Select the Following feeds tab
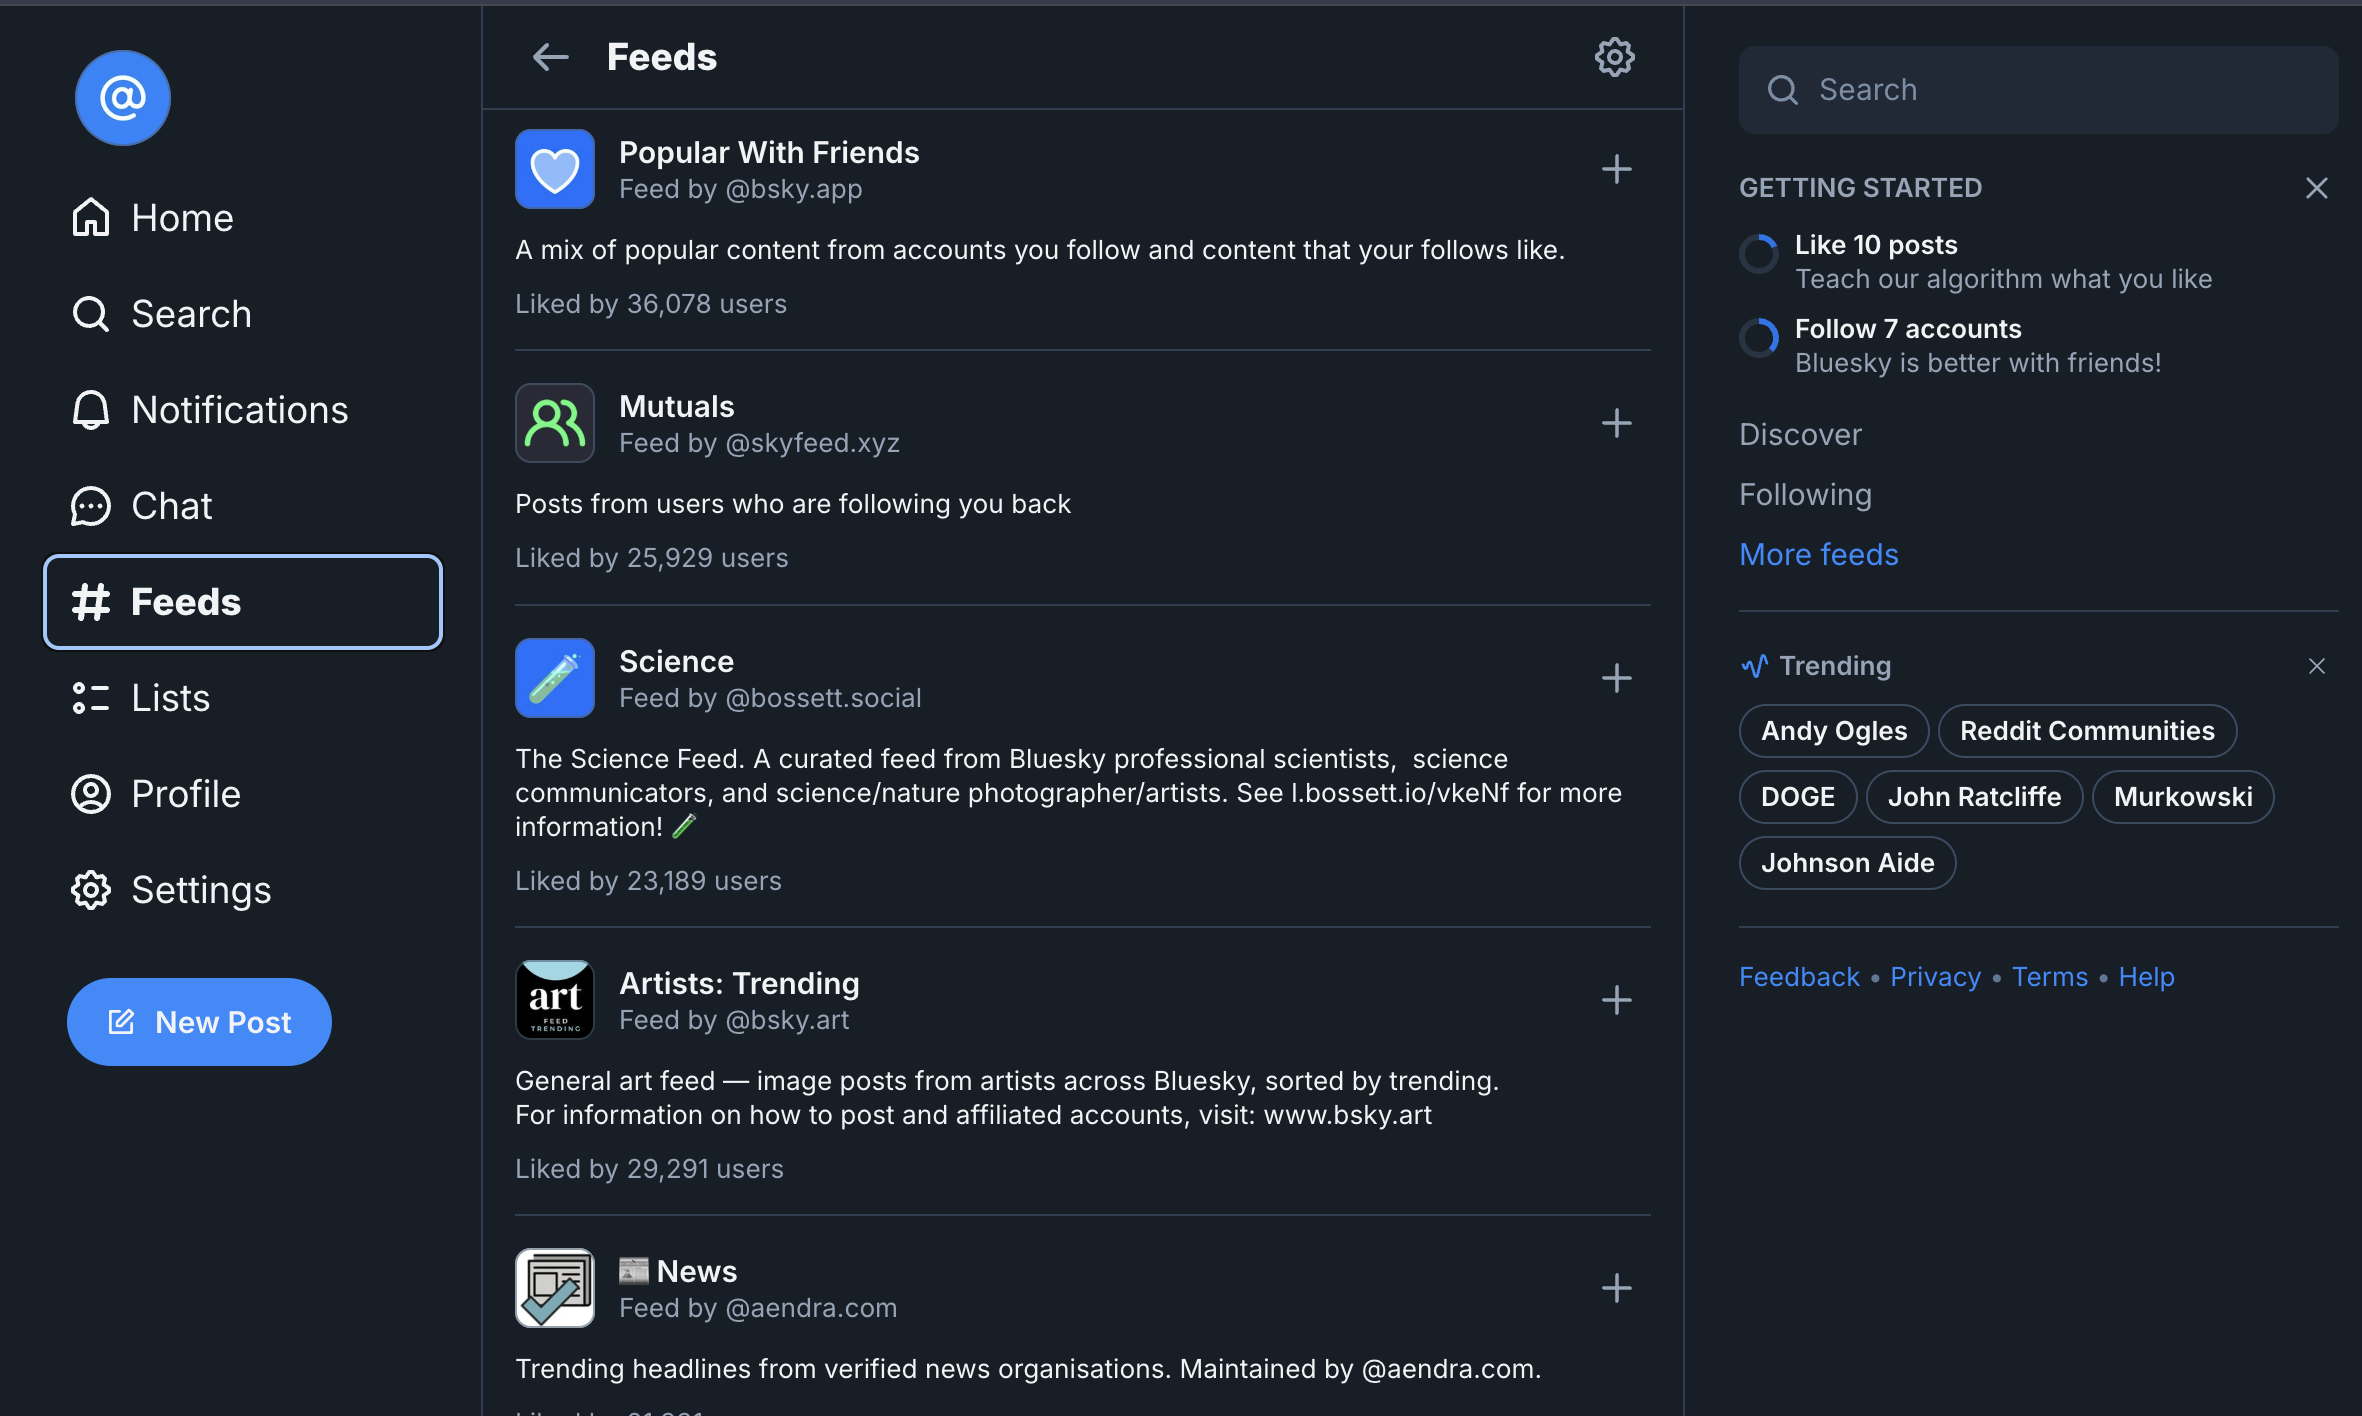This screenshot has height=1416, width=2362. [1804, 494]
